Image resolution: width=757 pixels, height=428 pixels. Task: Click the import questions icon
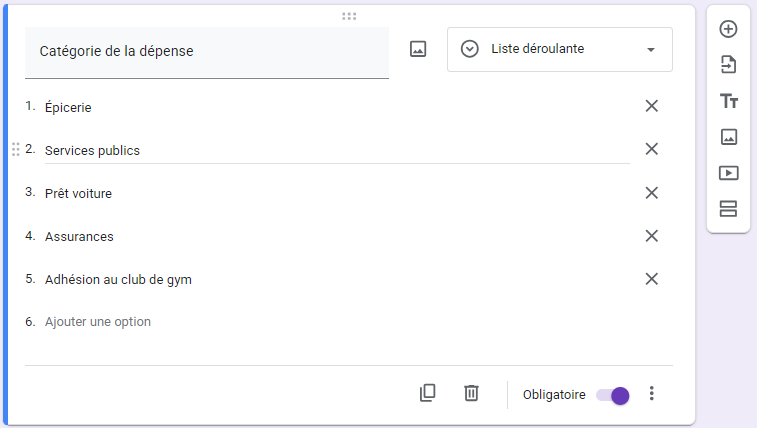pyautogui.click(x=728, y=65)
